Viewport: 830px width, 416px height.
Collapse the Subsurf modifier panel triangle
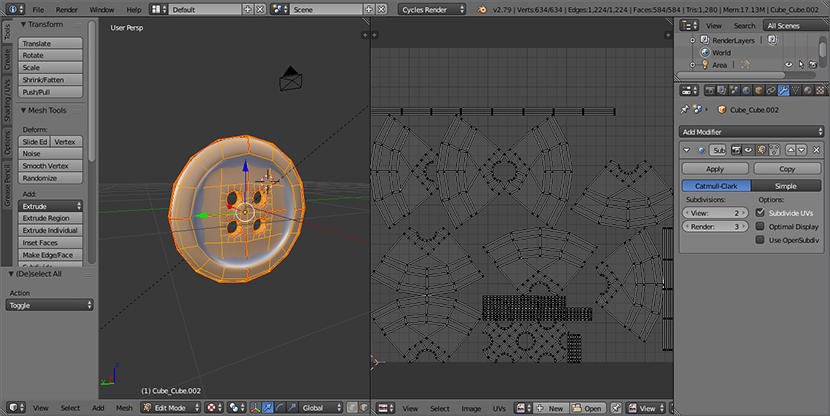coord(687,150)
